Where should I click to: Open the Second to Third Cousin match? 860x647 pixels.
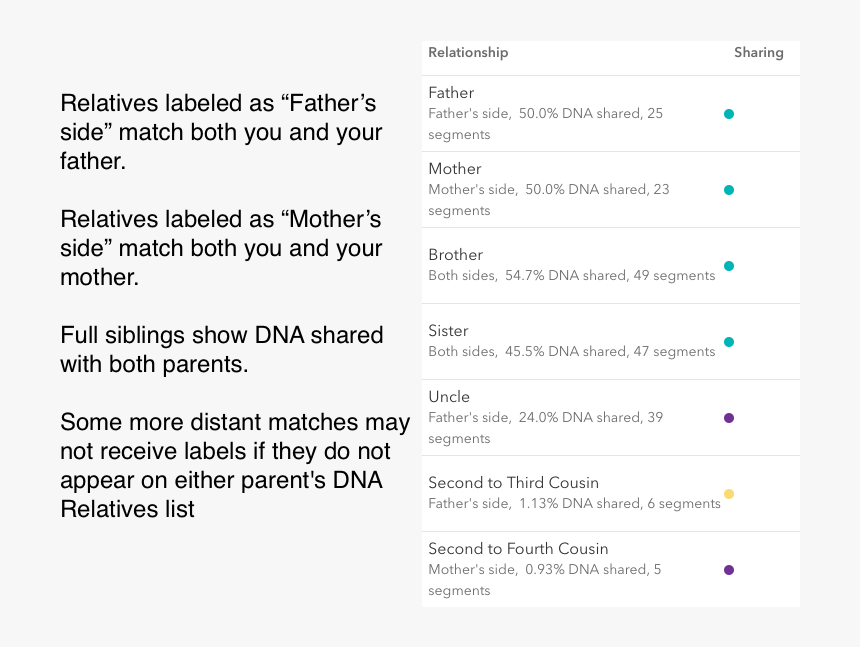click(x=513, y=483)
